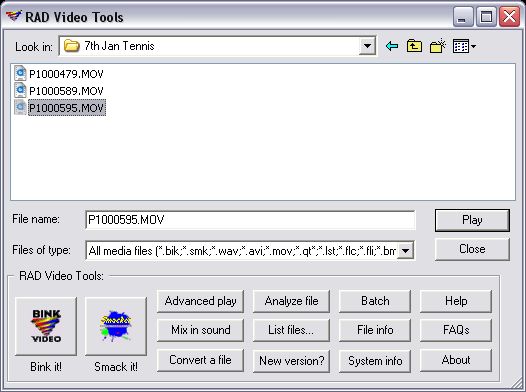The width and height of the screenshot is (526, 392).
Task: Click the Smack it! label
Action: point(116,367)
